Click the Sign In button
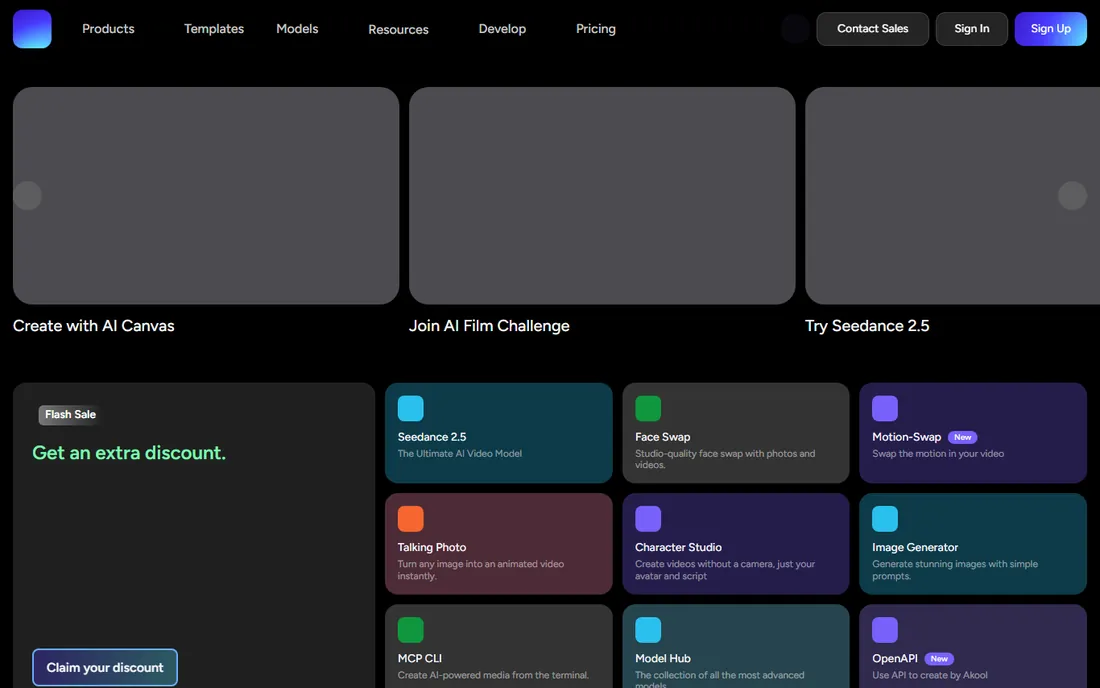Viewport: 1100px width, 688px height. click(x=972, y=29)
